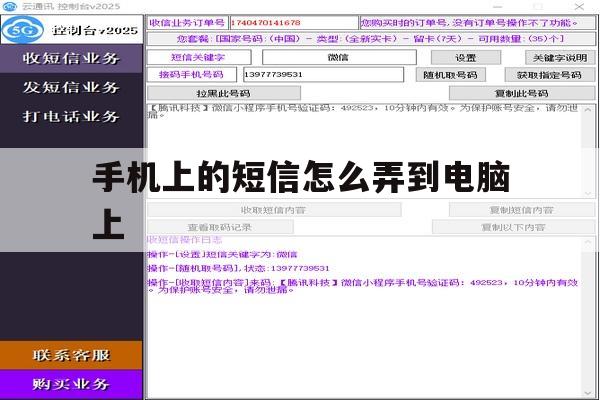Click the 5G cloud logo icon
Screen dimensions: 600x400
point(23,30)
